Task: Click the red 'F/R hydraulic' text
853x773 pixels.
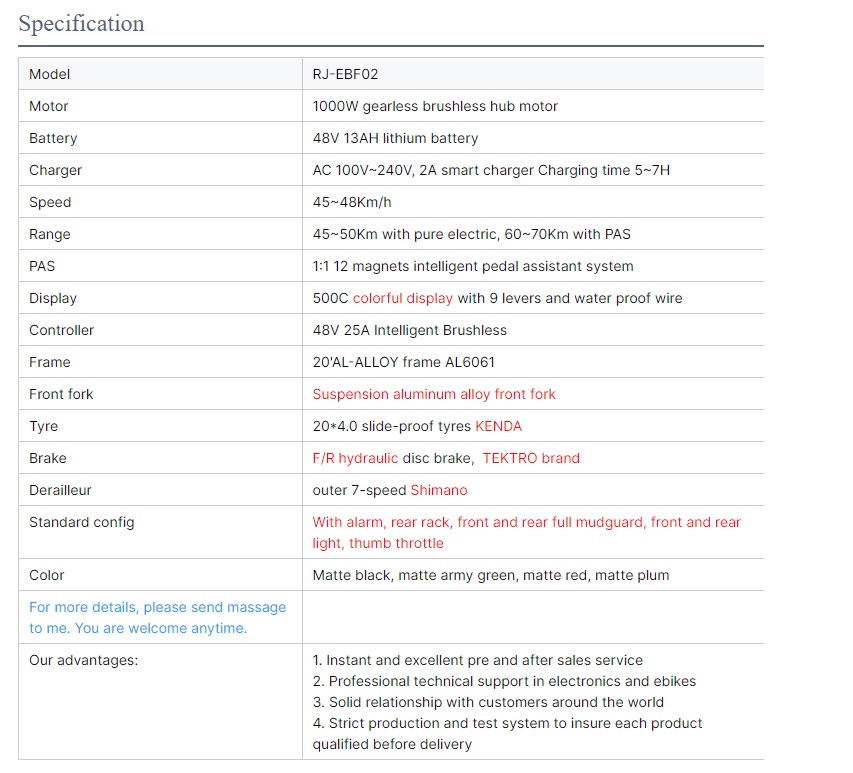Action: [355, 458]
